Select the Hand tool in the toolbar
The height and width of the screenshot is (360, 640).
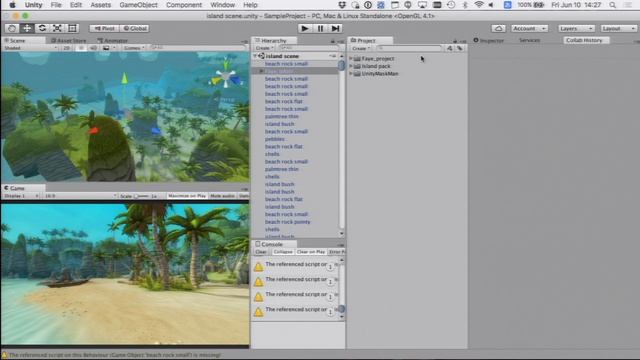coord(12,28)
